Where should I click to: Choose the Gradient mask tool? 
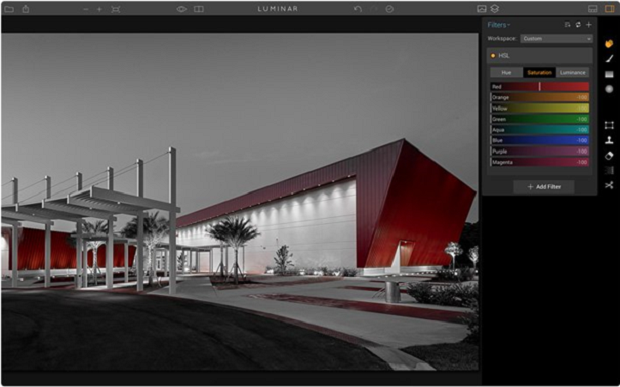[x=609, y=74]
